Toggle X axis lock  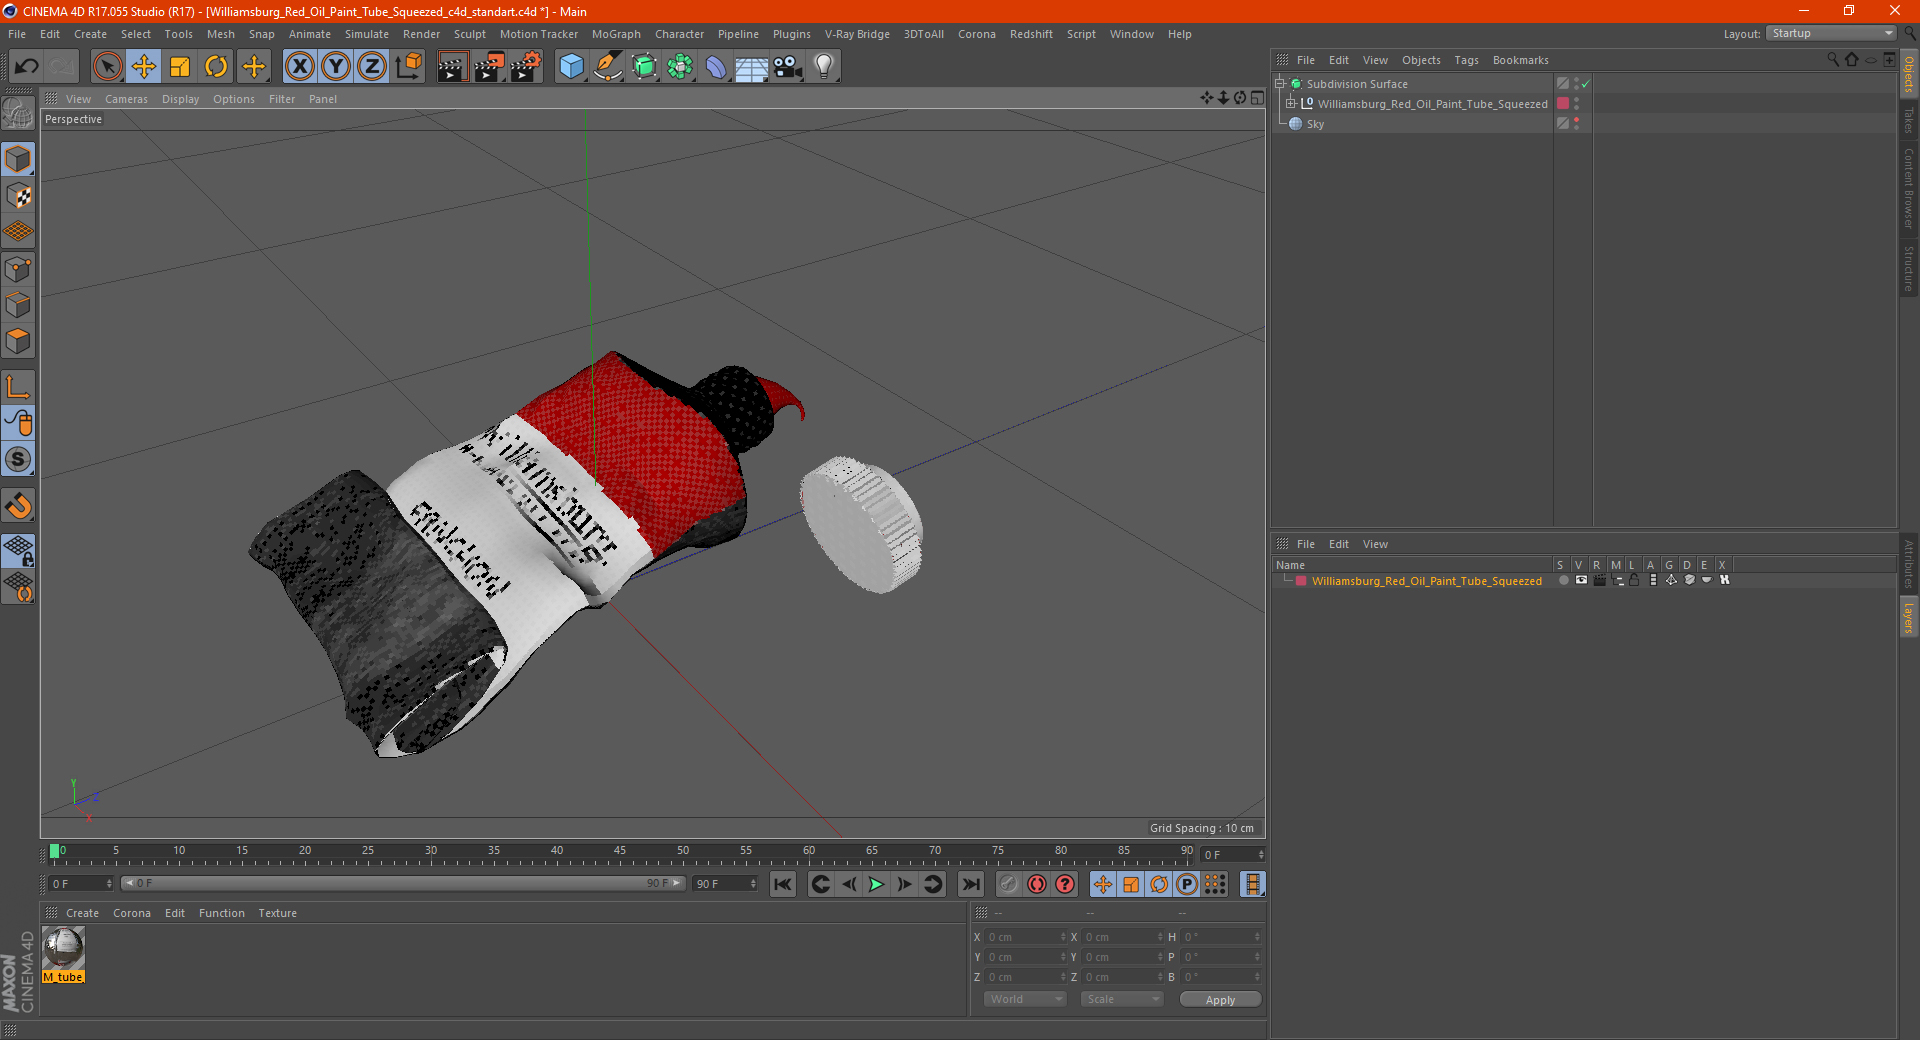click(299, 67)
